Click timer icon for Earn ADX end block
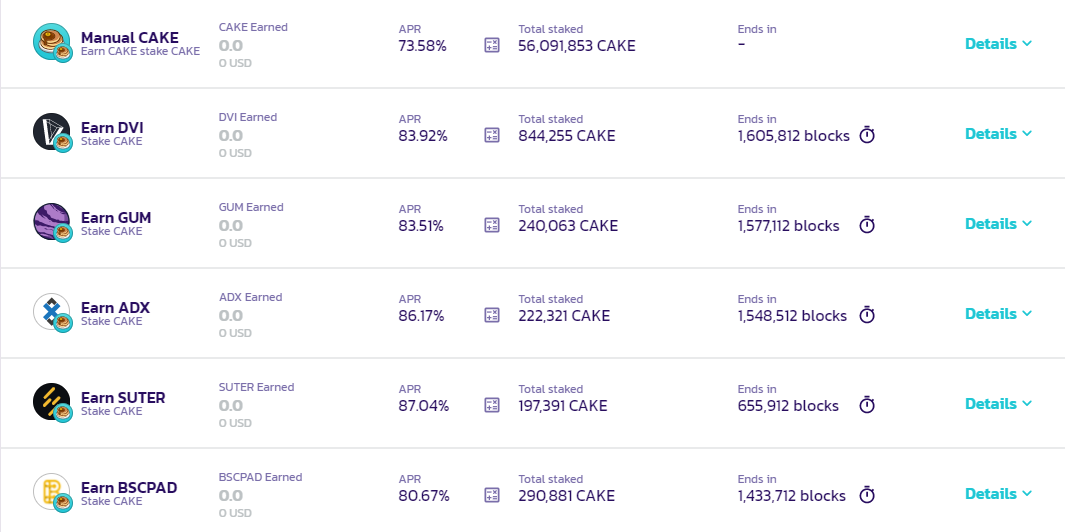Image resolution: width=1065 pixels, height=532 pixels. [867, 315]
